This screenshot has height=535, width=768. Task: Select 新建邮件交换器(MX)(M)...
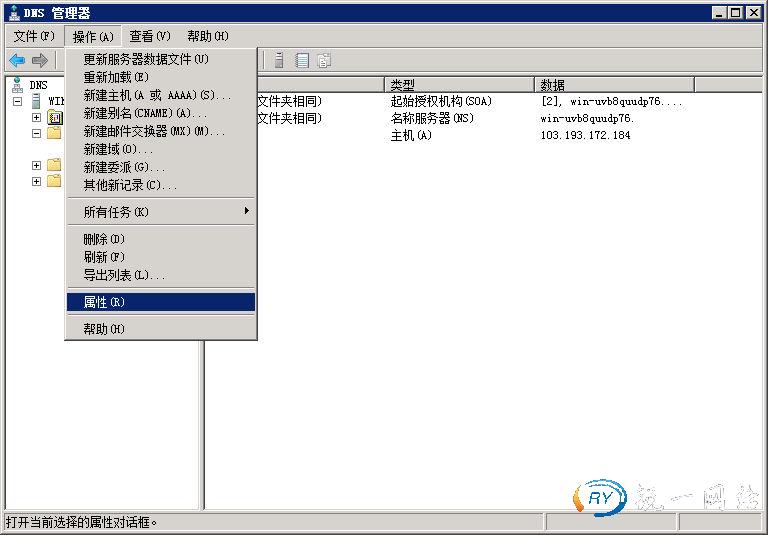tap(161, 131)
